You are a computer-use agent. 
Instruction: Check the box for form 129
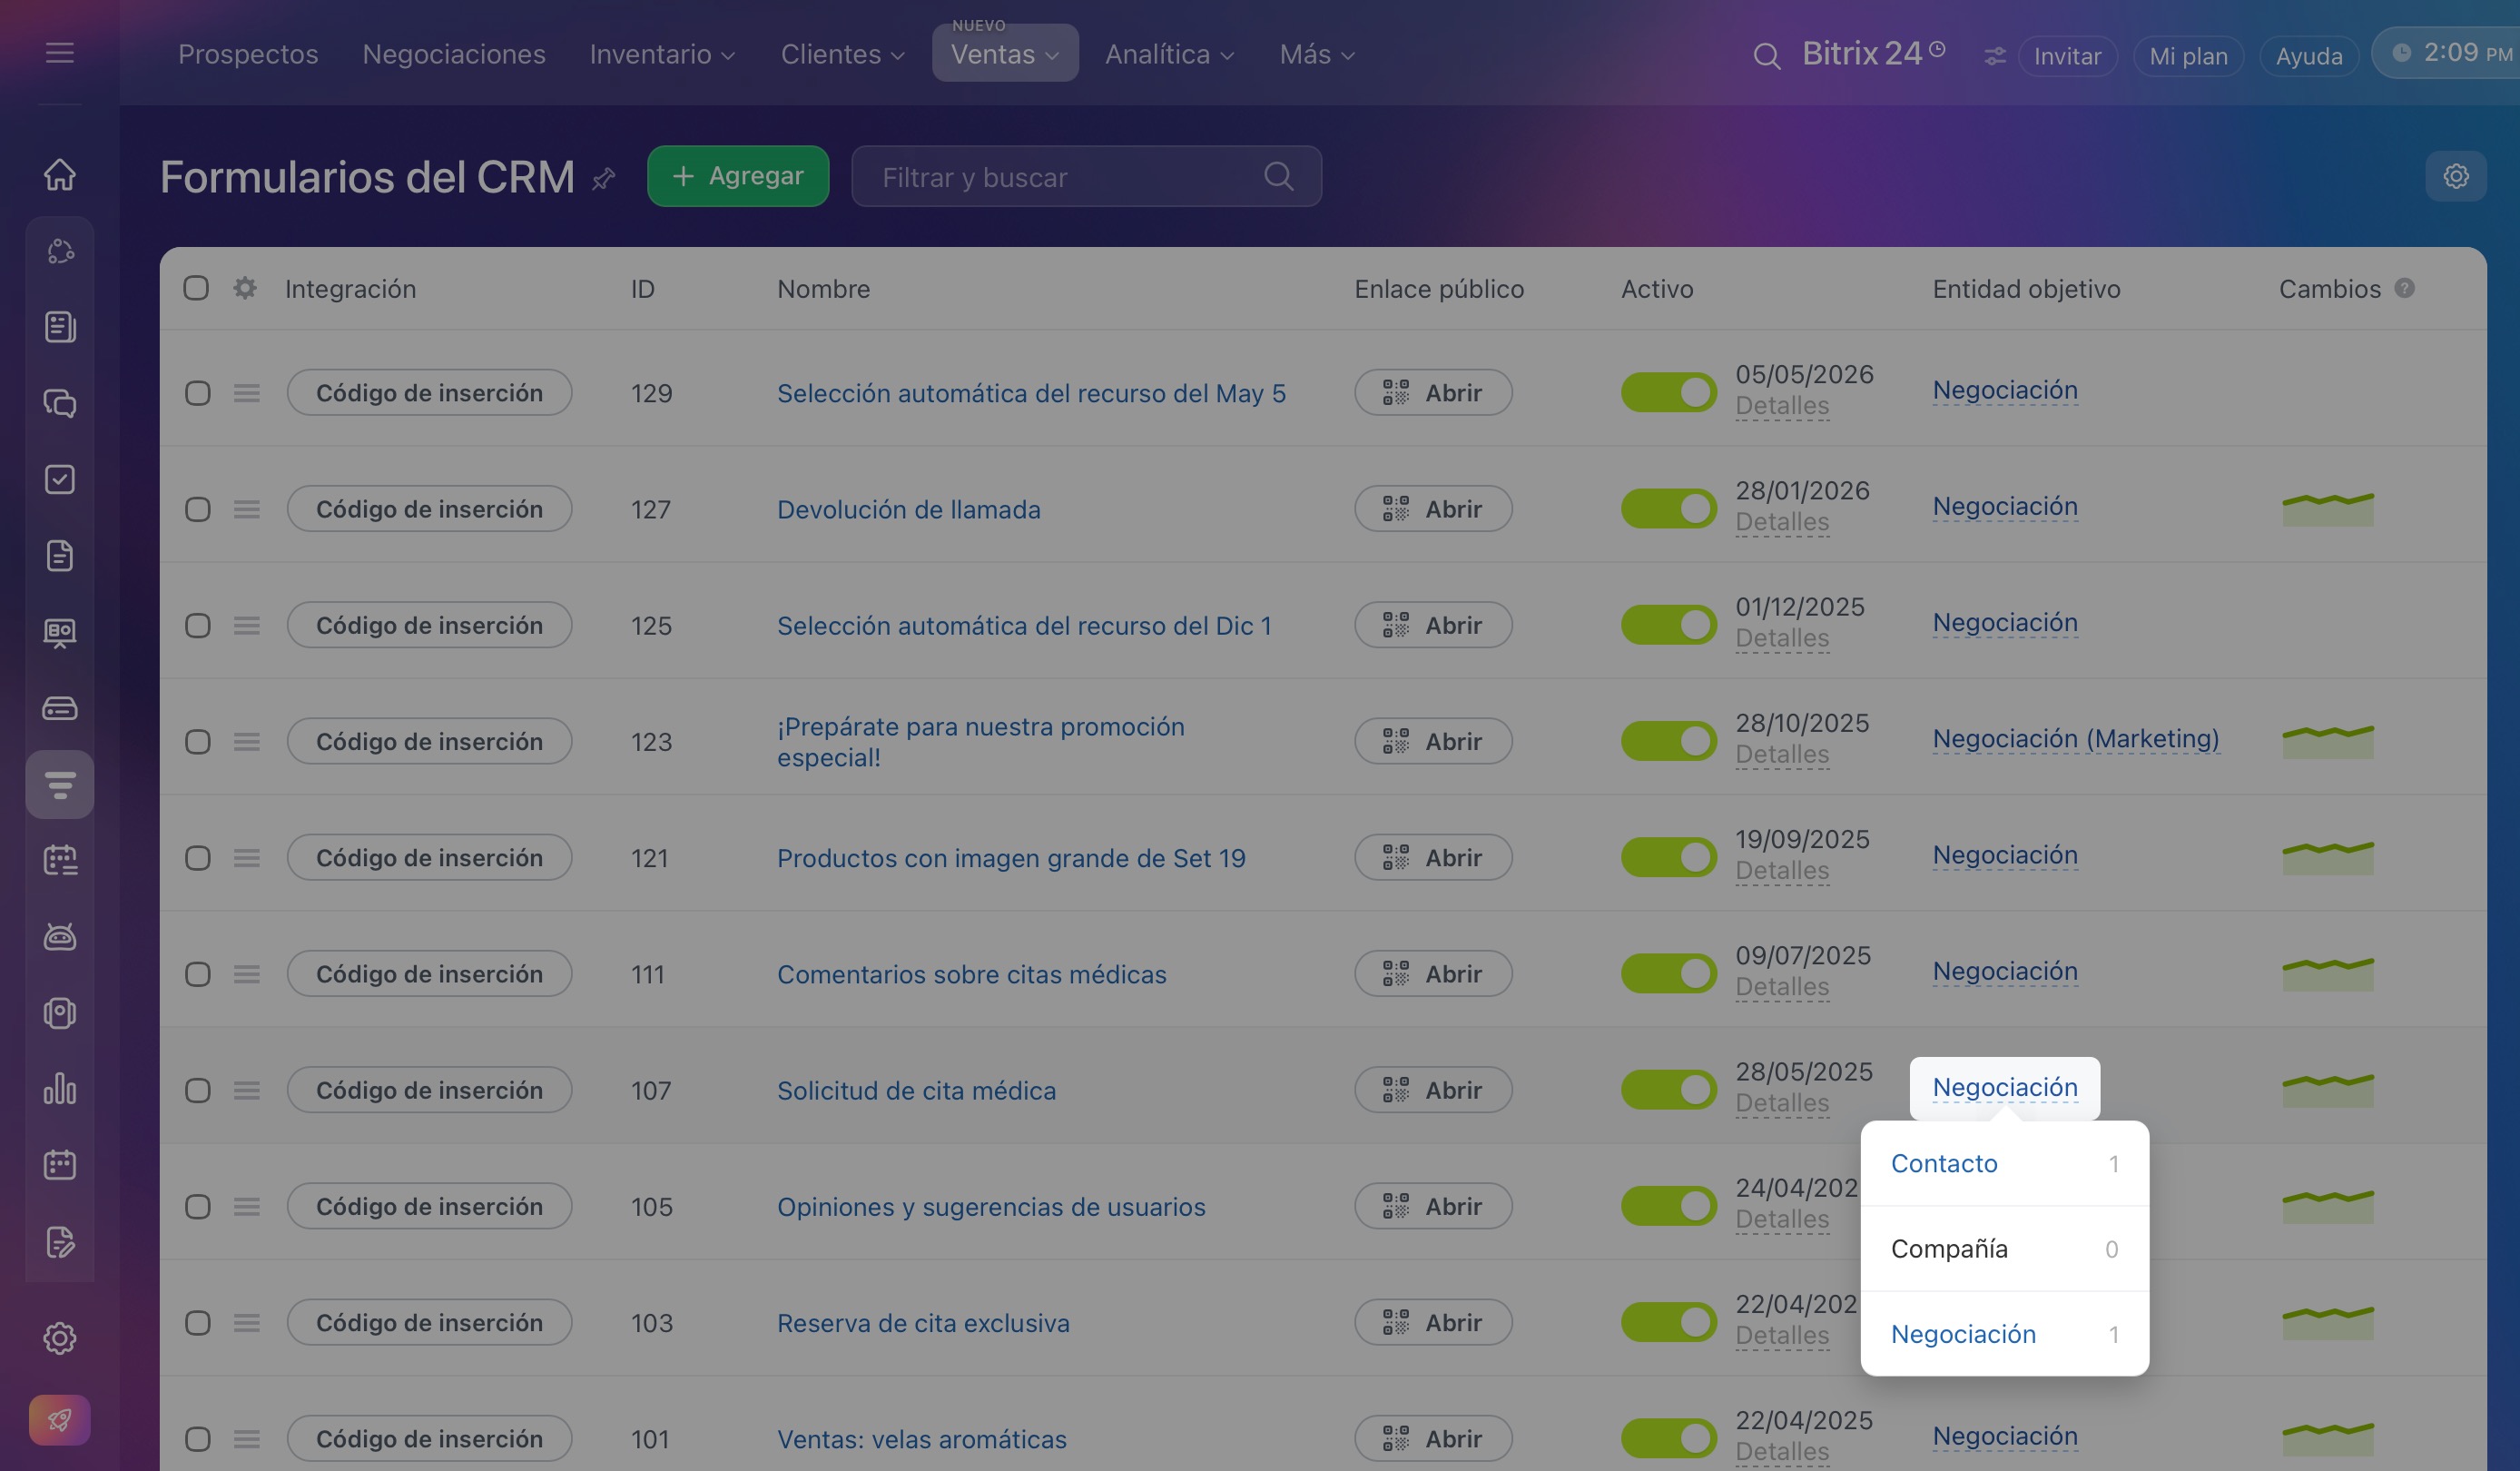[198, 393]
